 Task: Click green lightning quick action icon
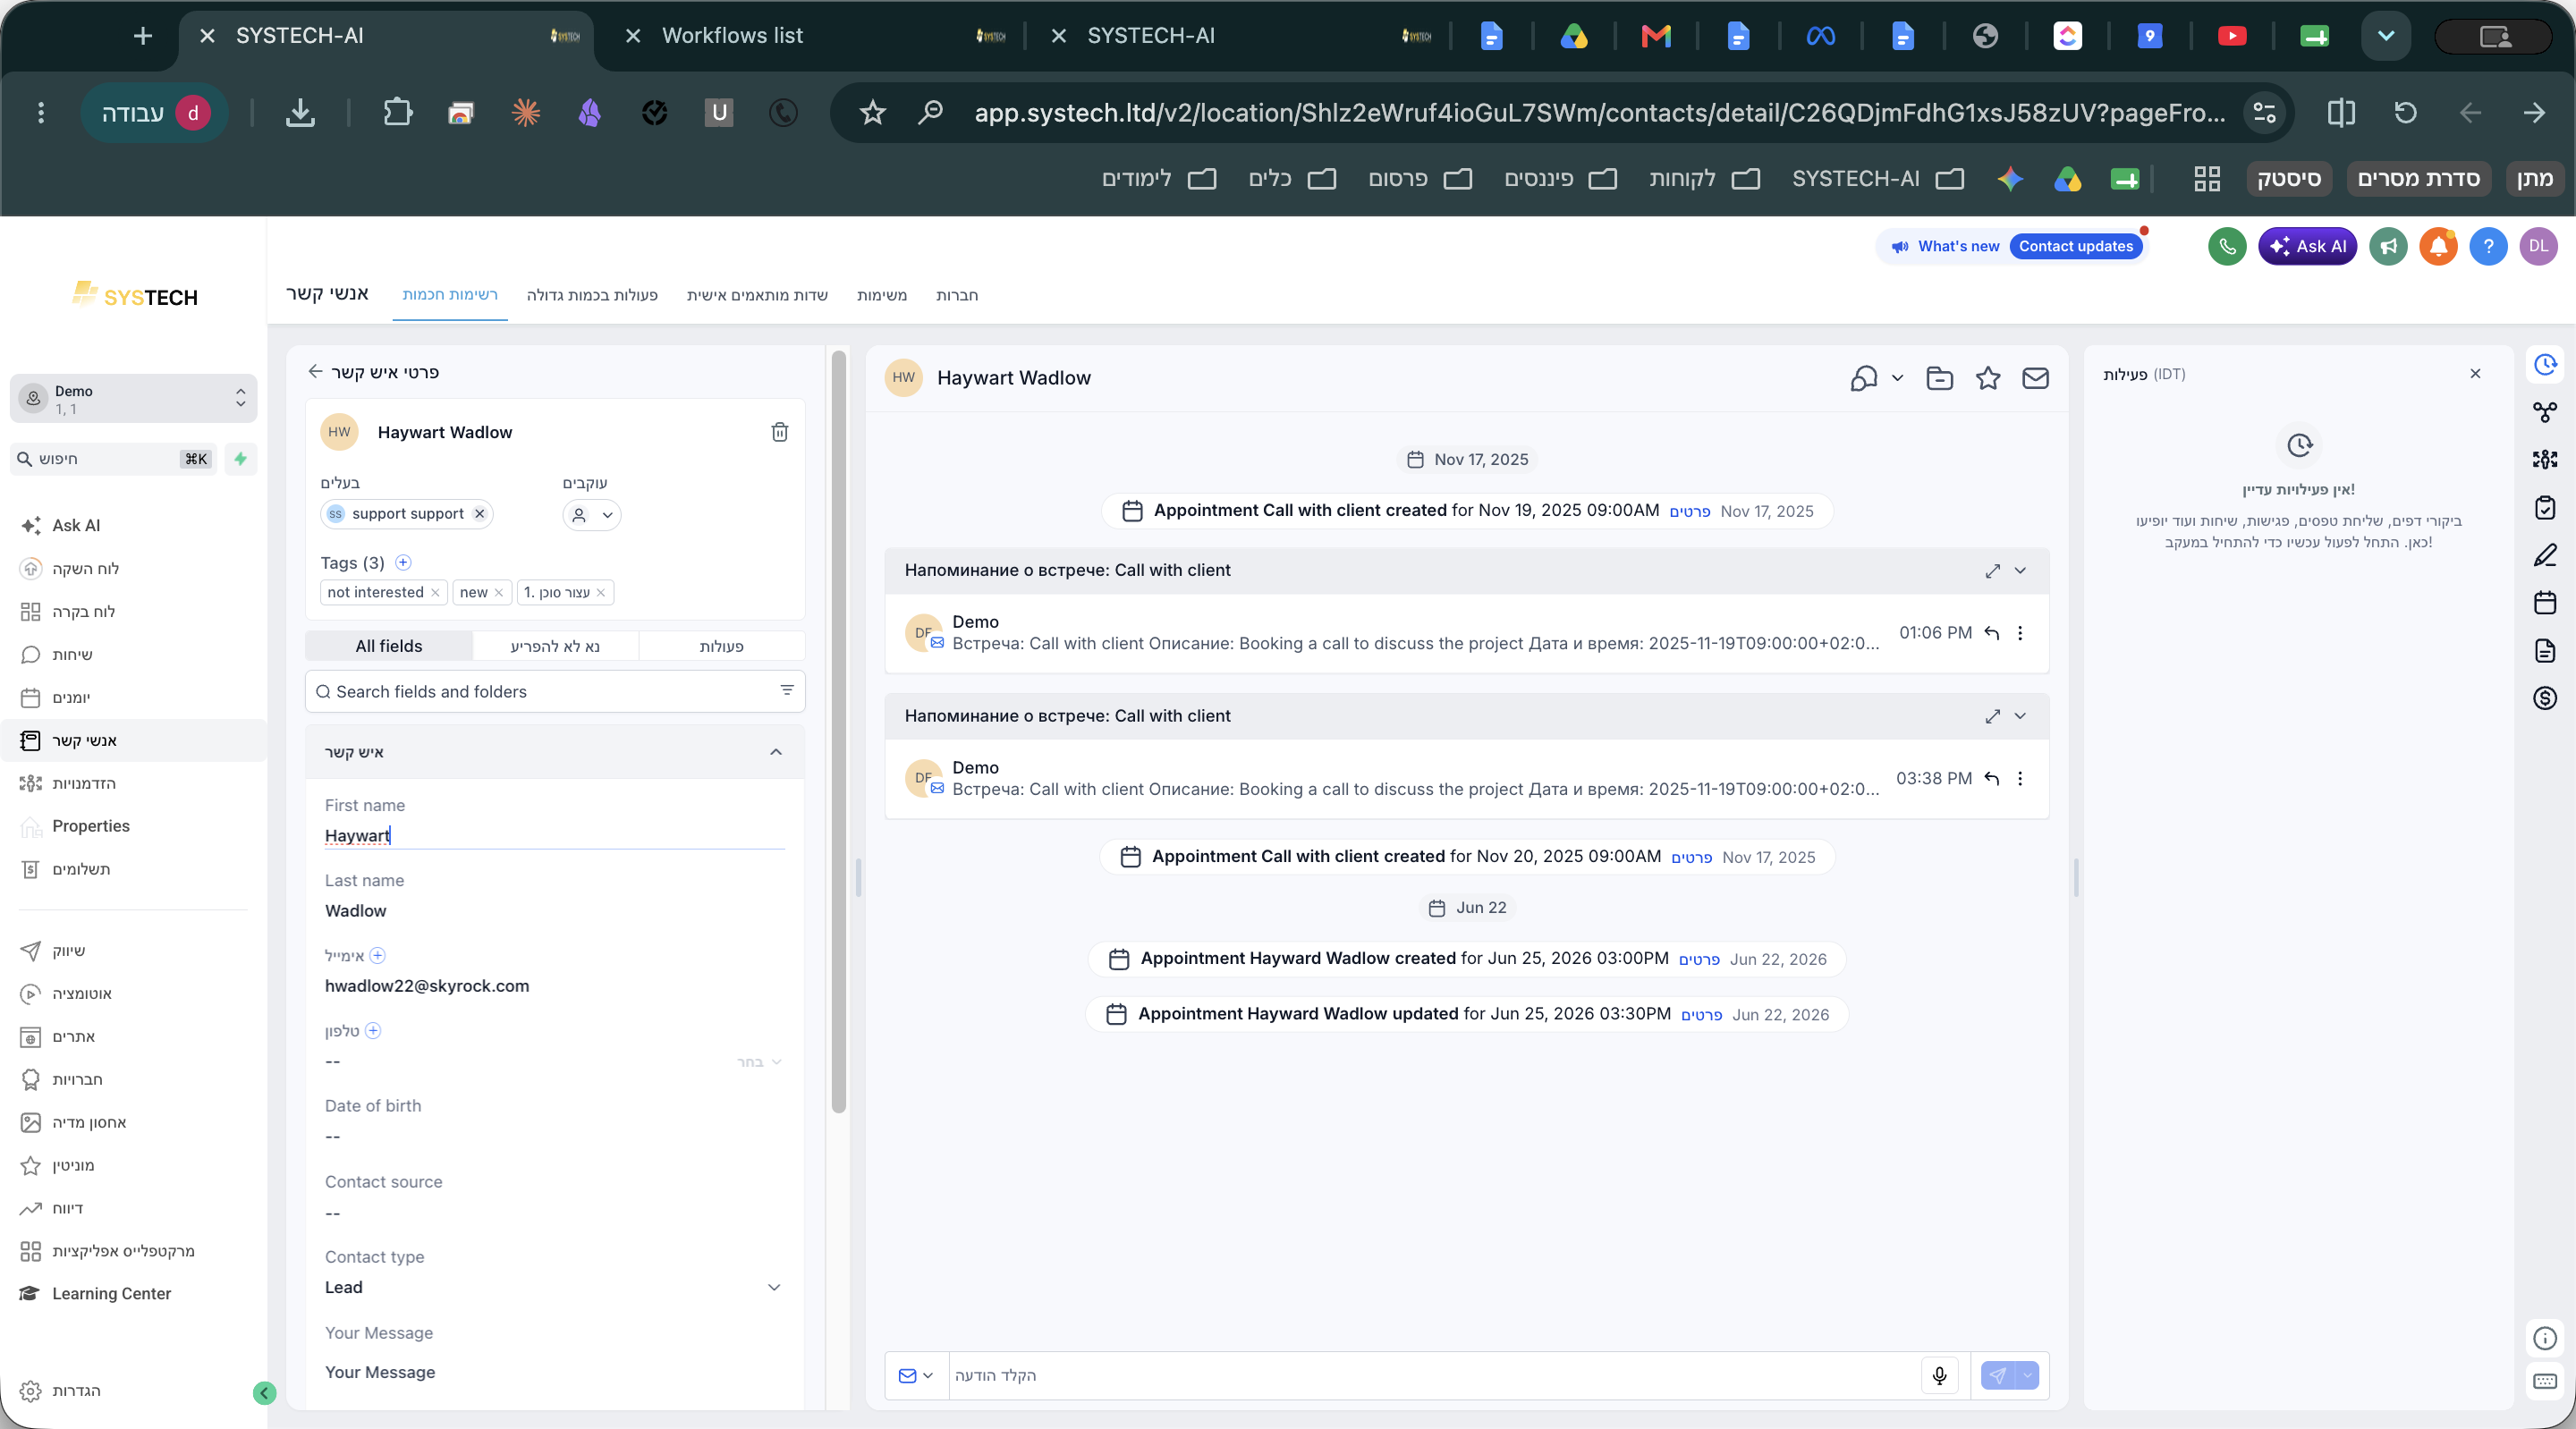pos(240,458)
